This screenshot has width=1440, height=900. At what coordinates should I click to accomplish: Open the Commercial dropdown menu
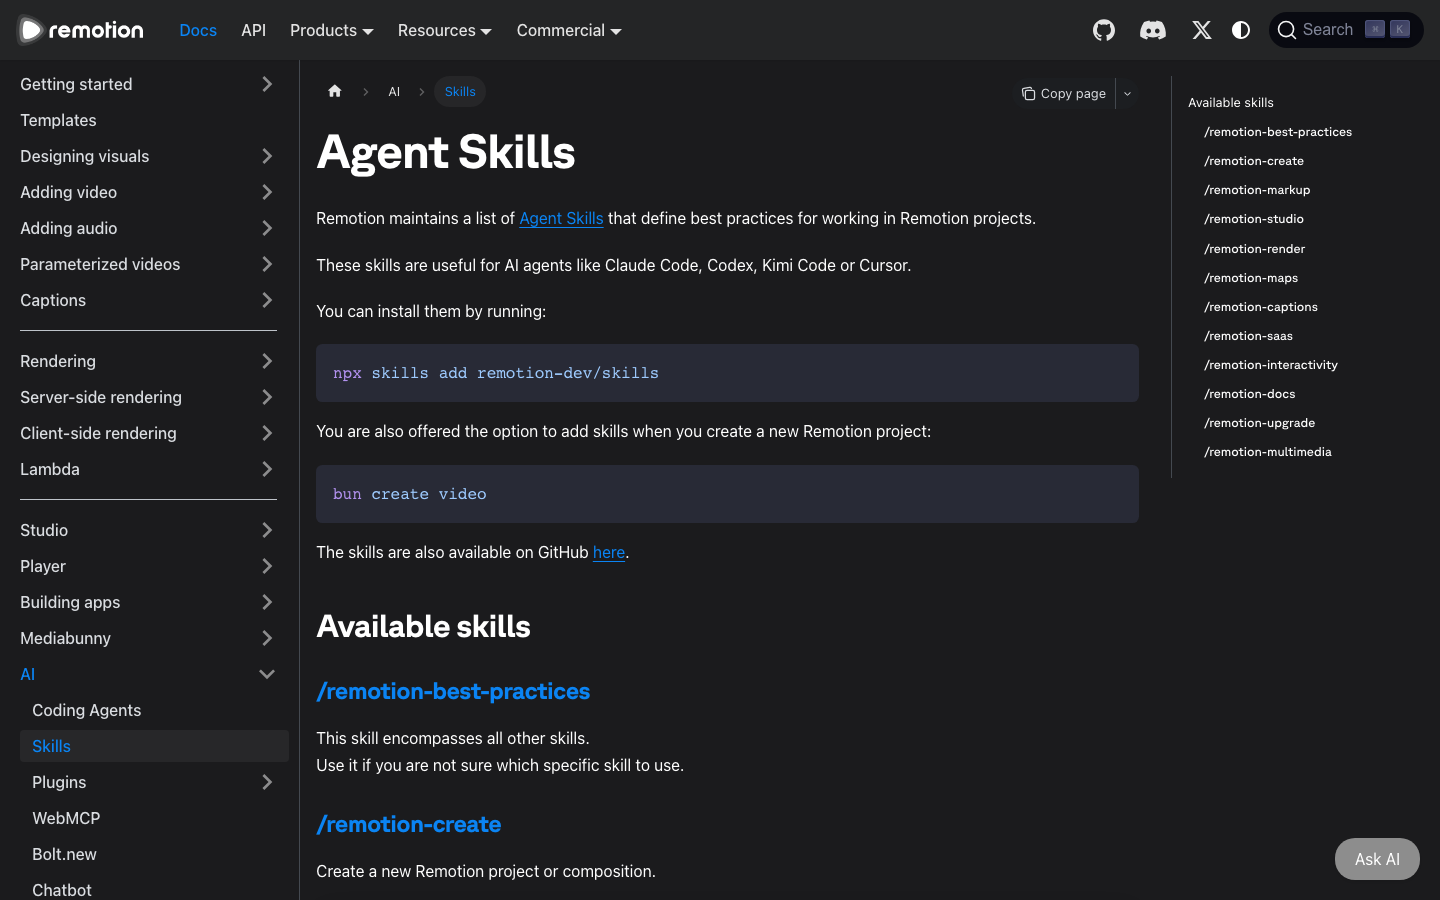click(569, 30)
